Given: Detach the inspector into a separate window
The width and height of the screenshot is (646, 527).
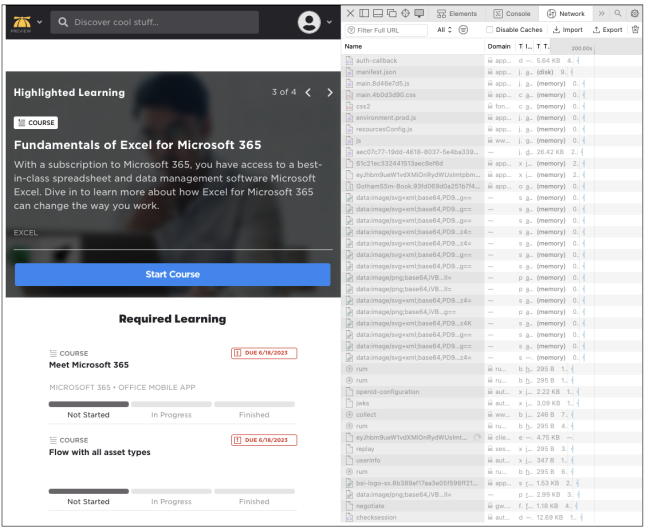Looking at the screenshot, I should (x=391, y=13).
